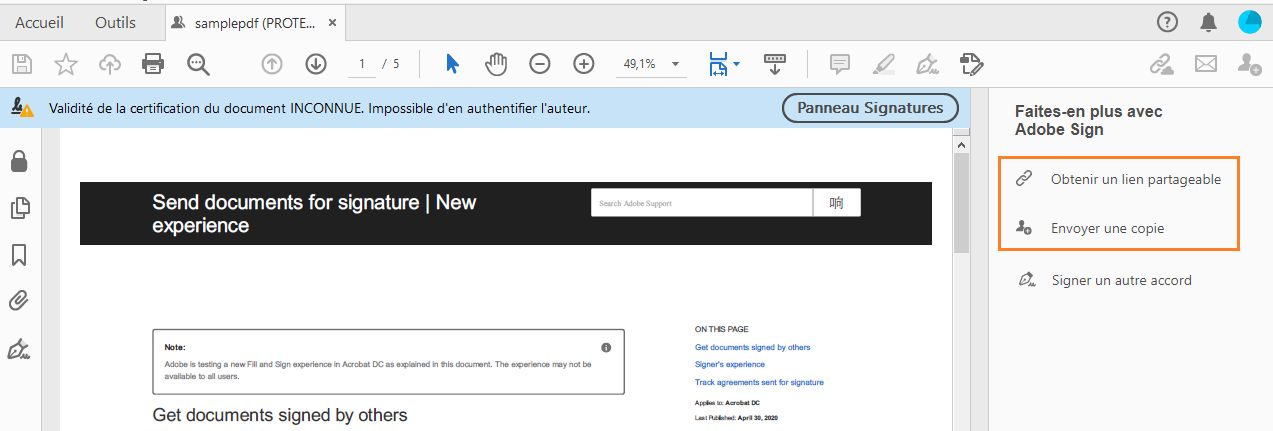Add a comment note
This screenshot has width=1273, height=431.
coord(840,64)
